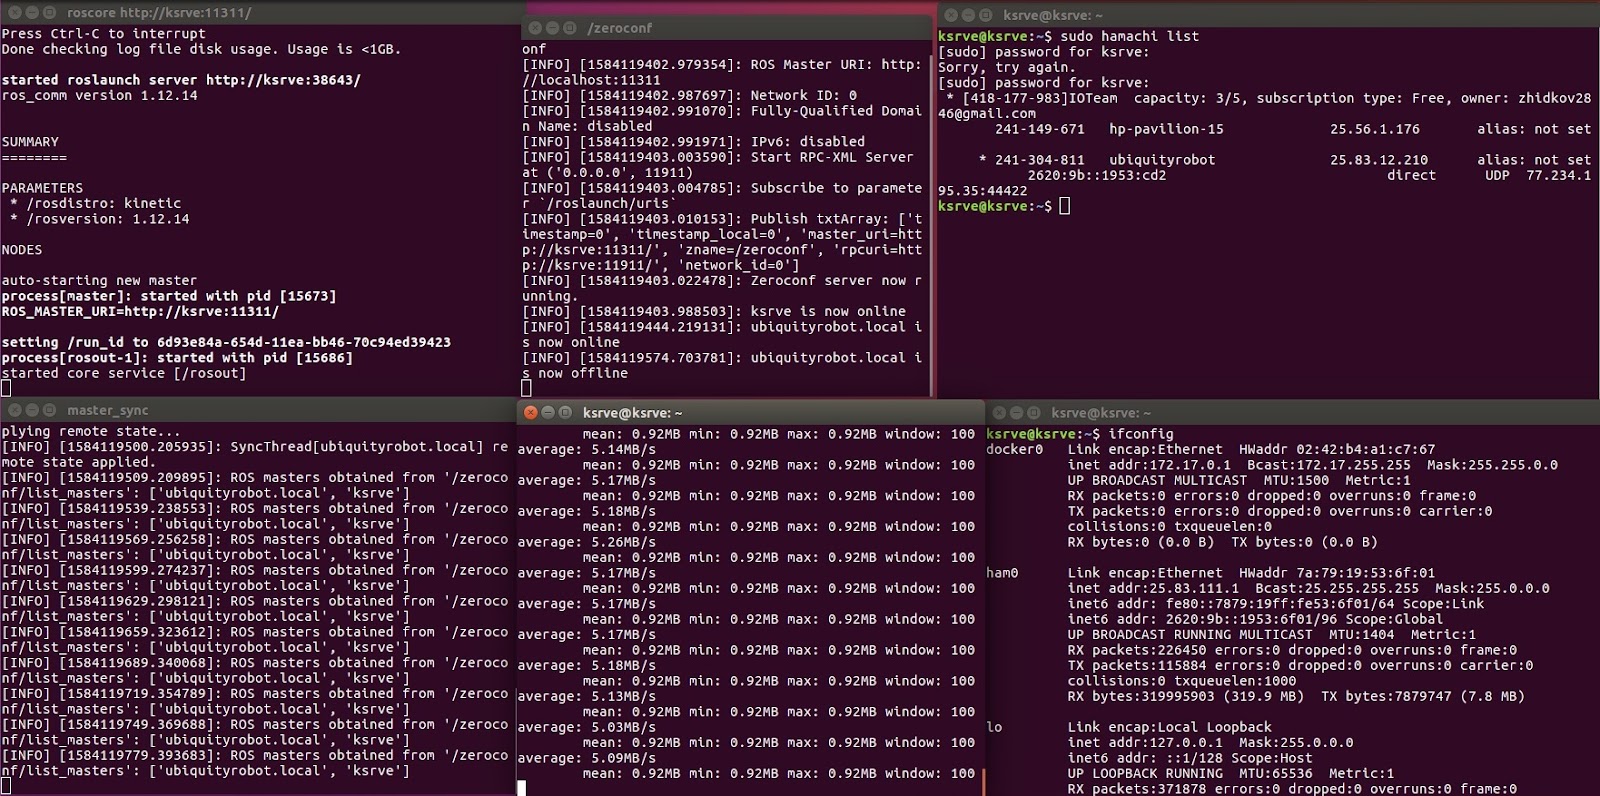The height and width of the screenshot is (796, 1600).
Task: Close the ifconfig terminal window
Action: (x=998, y=412)
